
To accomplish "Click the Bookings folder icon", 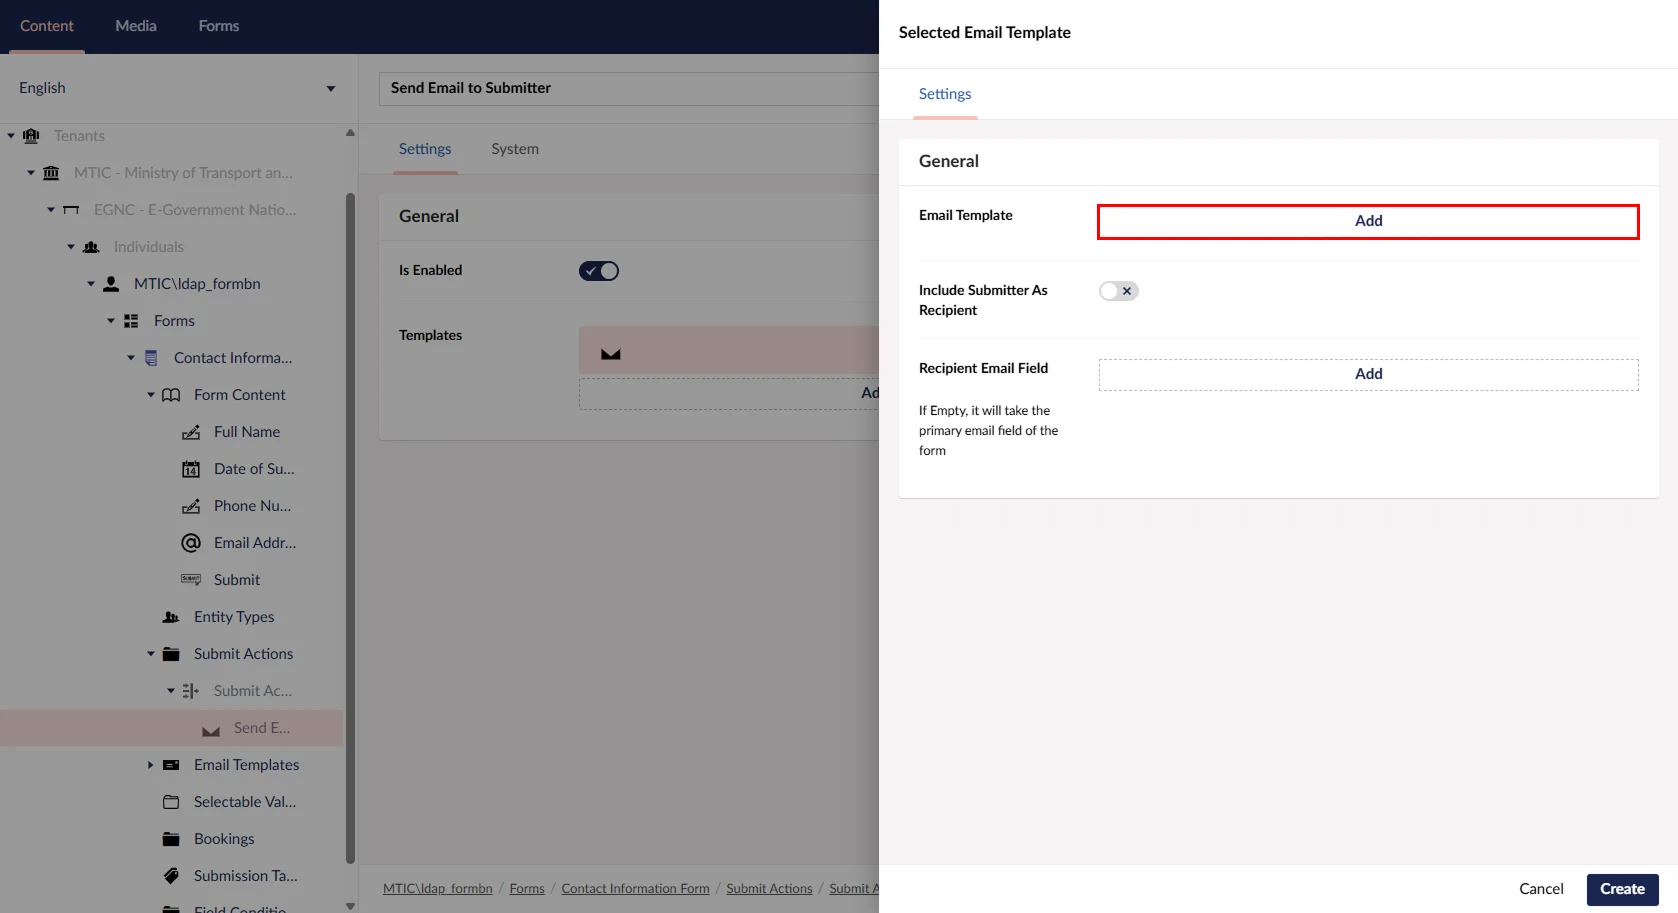I will click(171, 839).
